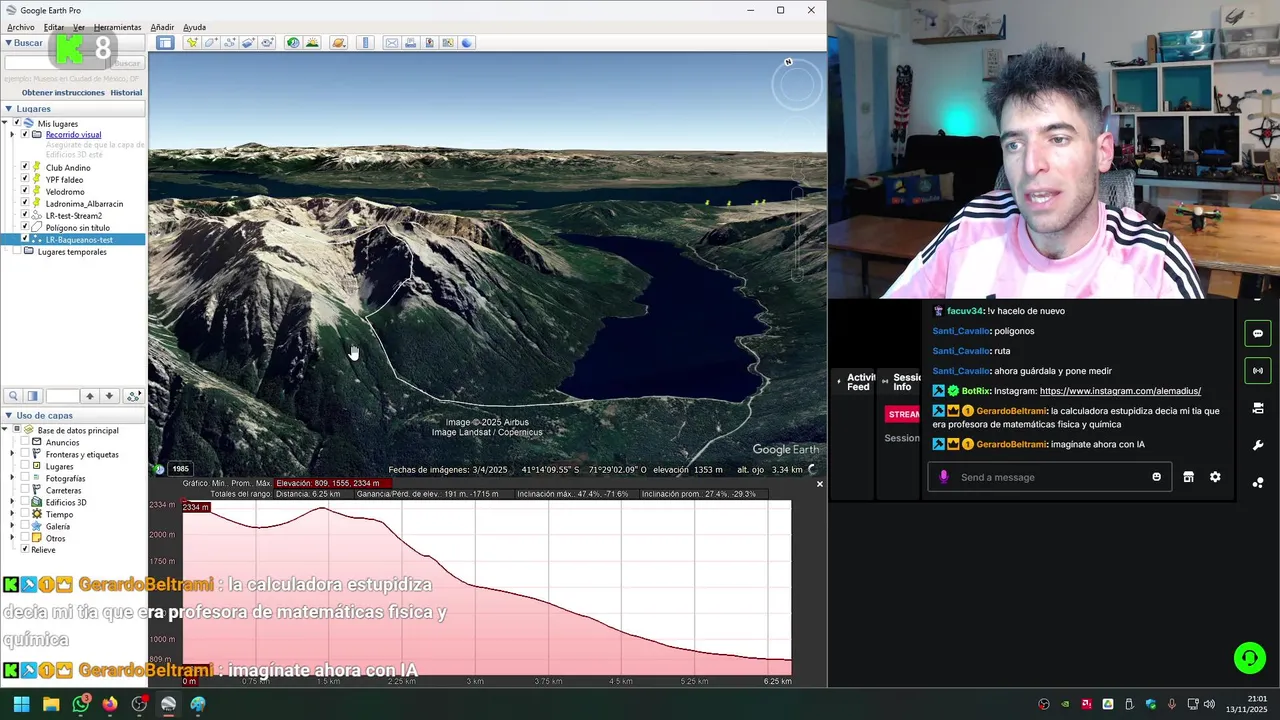Open the Editar menu

pos(54,27)
